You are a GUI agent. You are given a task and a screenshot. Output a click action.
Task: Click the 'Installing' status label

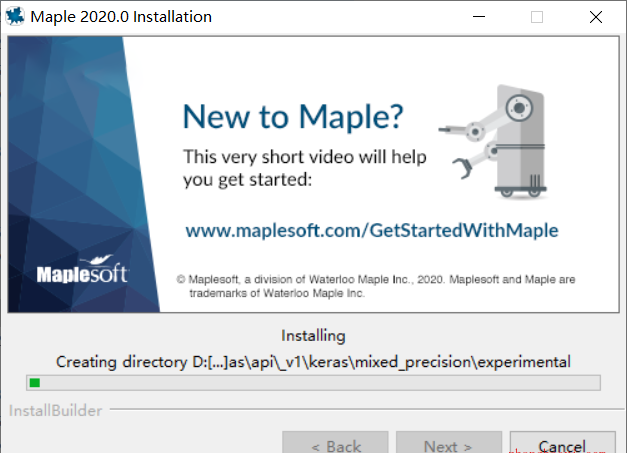point(313,335)
